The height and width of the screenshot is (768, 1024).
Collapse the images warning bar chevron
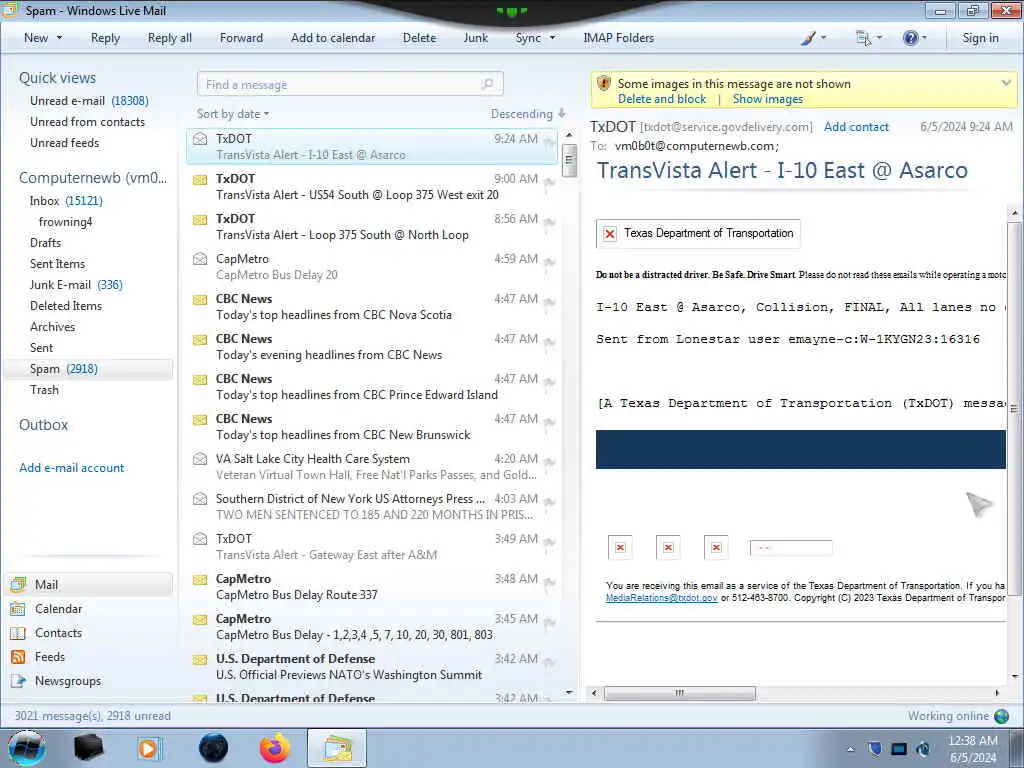[1006, 83]
